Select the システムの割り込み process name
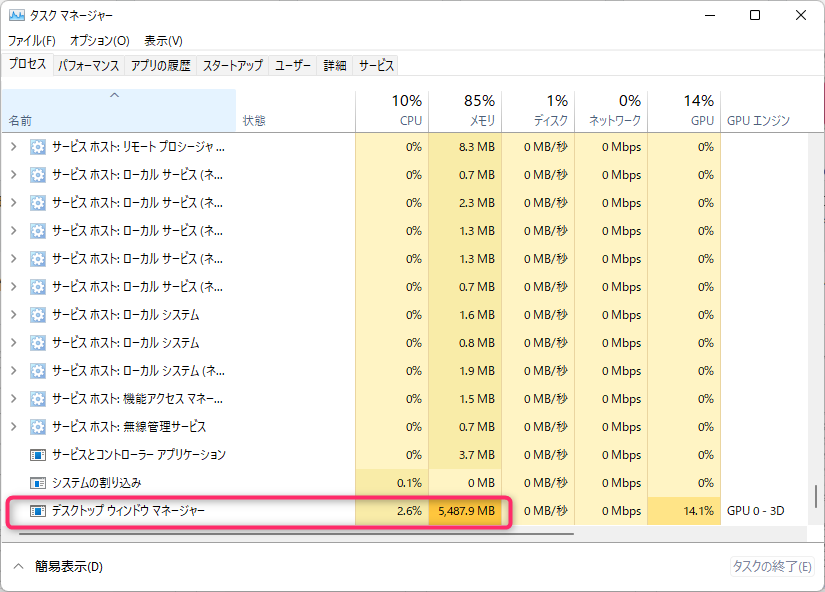The width and height of the screenshot is (825, 592). (x=96, y=483)
